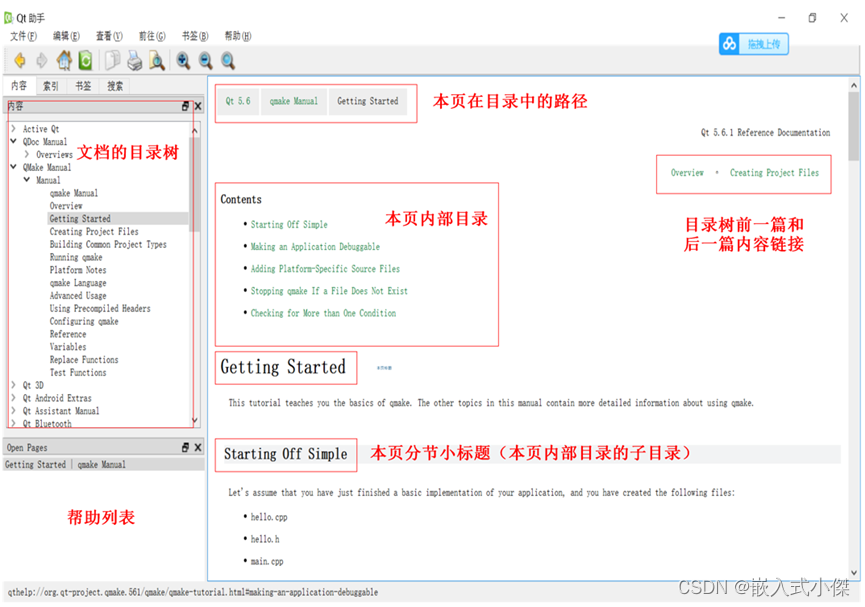Screen dimensions: 865x607
Task: Follow Creating Project Files next link
Action: (x=774, y=173)
